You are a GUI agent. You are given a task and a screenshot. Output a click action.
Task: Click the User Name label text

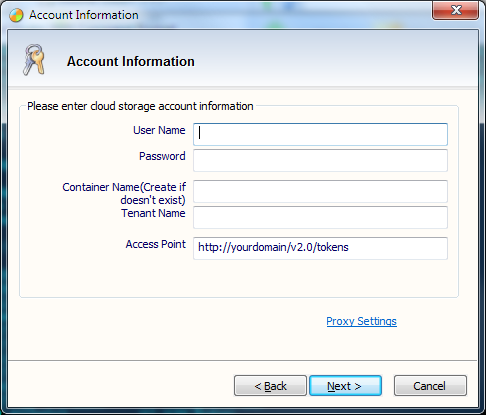tap(159, 130)
